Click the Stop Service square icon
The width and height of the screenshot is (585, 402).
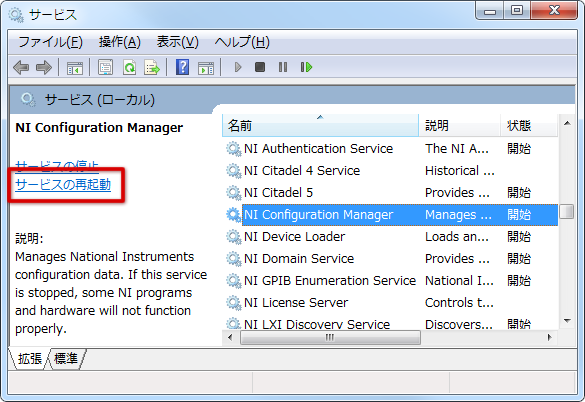[x=260, y=67]
